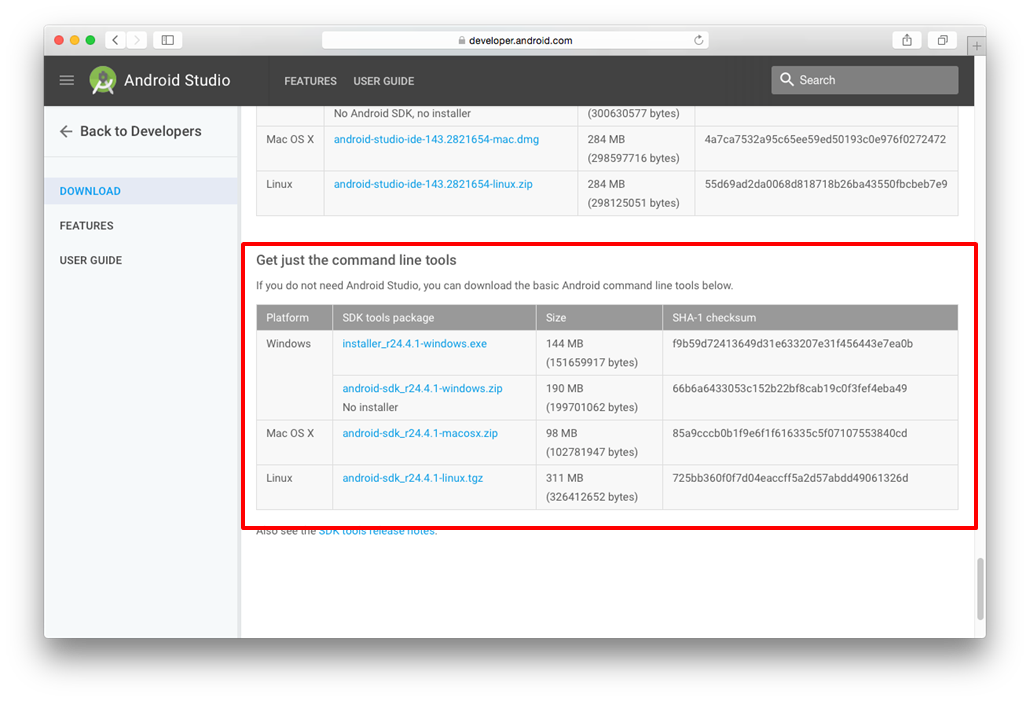Image resolution: width=1030 pixels, height=701 pixels.
Task: Download android-sdk_r24.4.1-linux.tgz
Action: click(x=413, y=478)
